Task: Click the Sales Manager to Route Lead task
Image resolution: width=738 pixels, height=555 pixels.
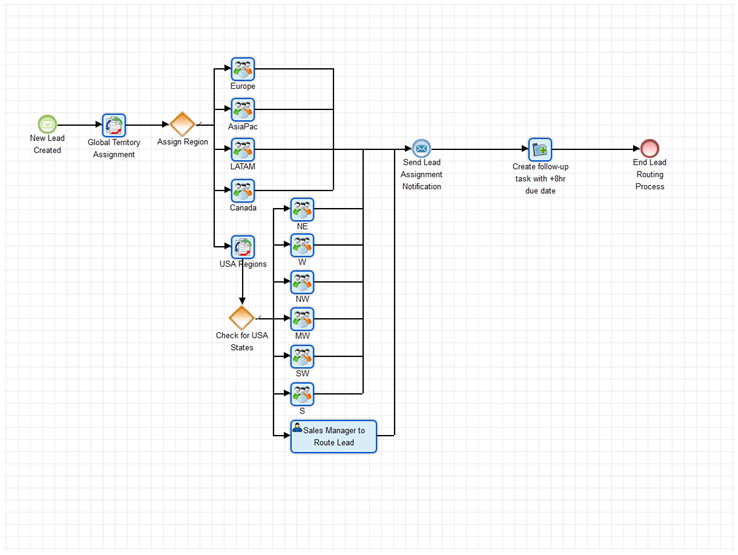Action: 334,436
